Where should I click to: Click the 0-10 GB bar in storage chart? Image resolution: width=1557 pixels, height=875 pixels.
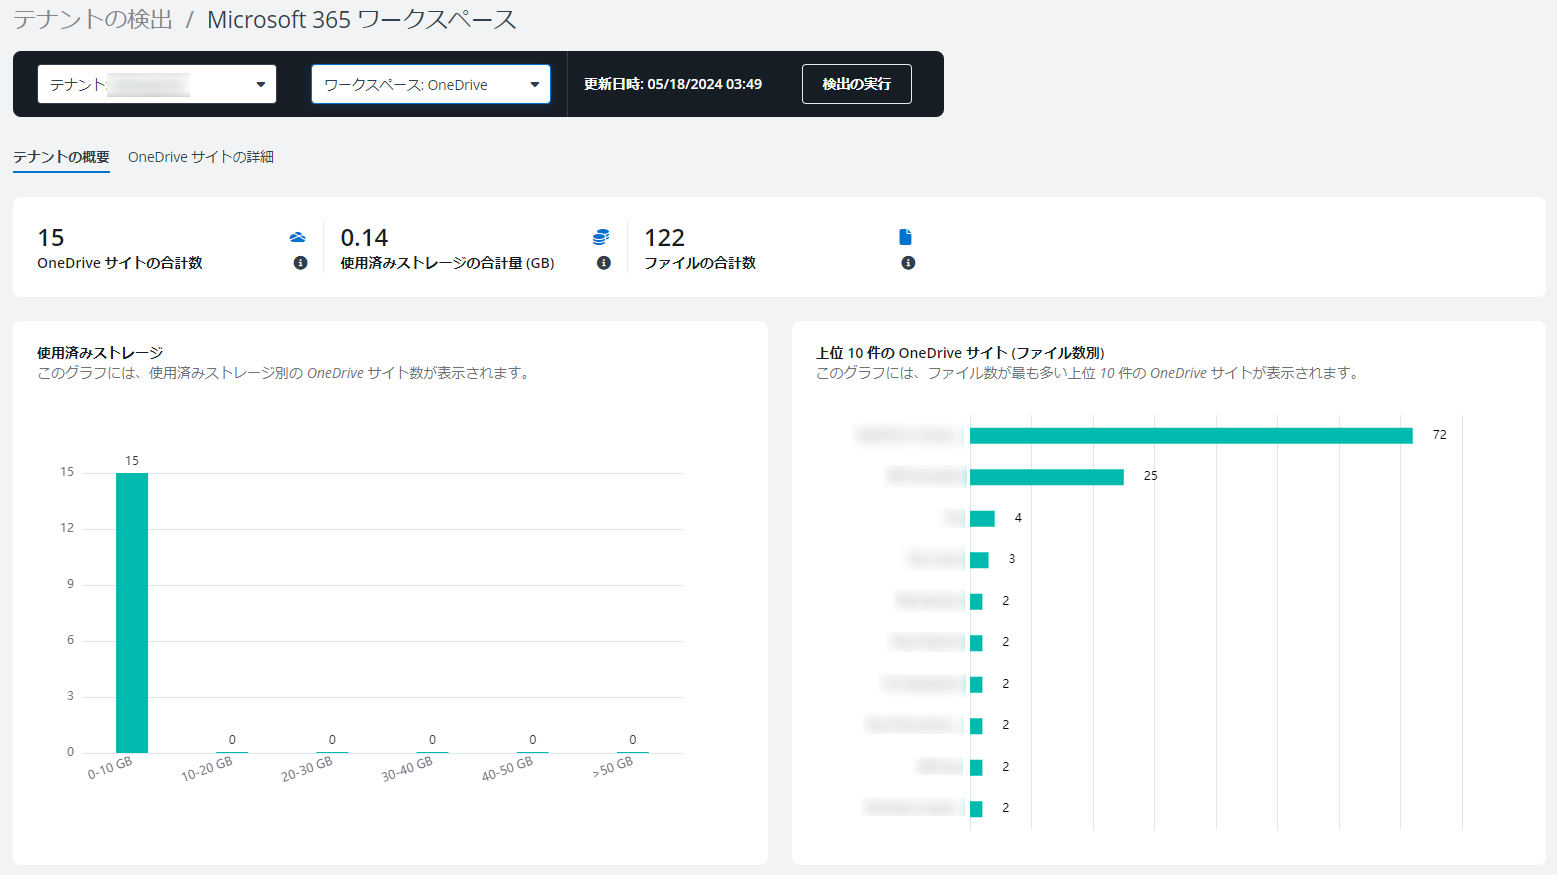(132, 613)
